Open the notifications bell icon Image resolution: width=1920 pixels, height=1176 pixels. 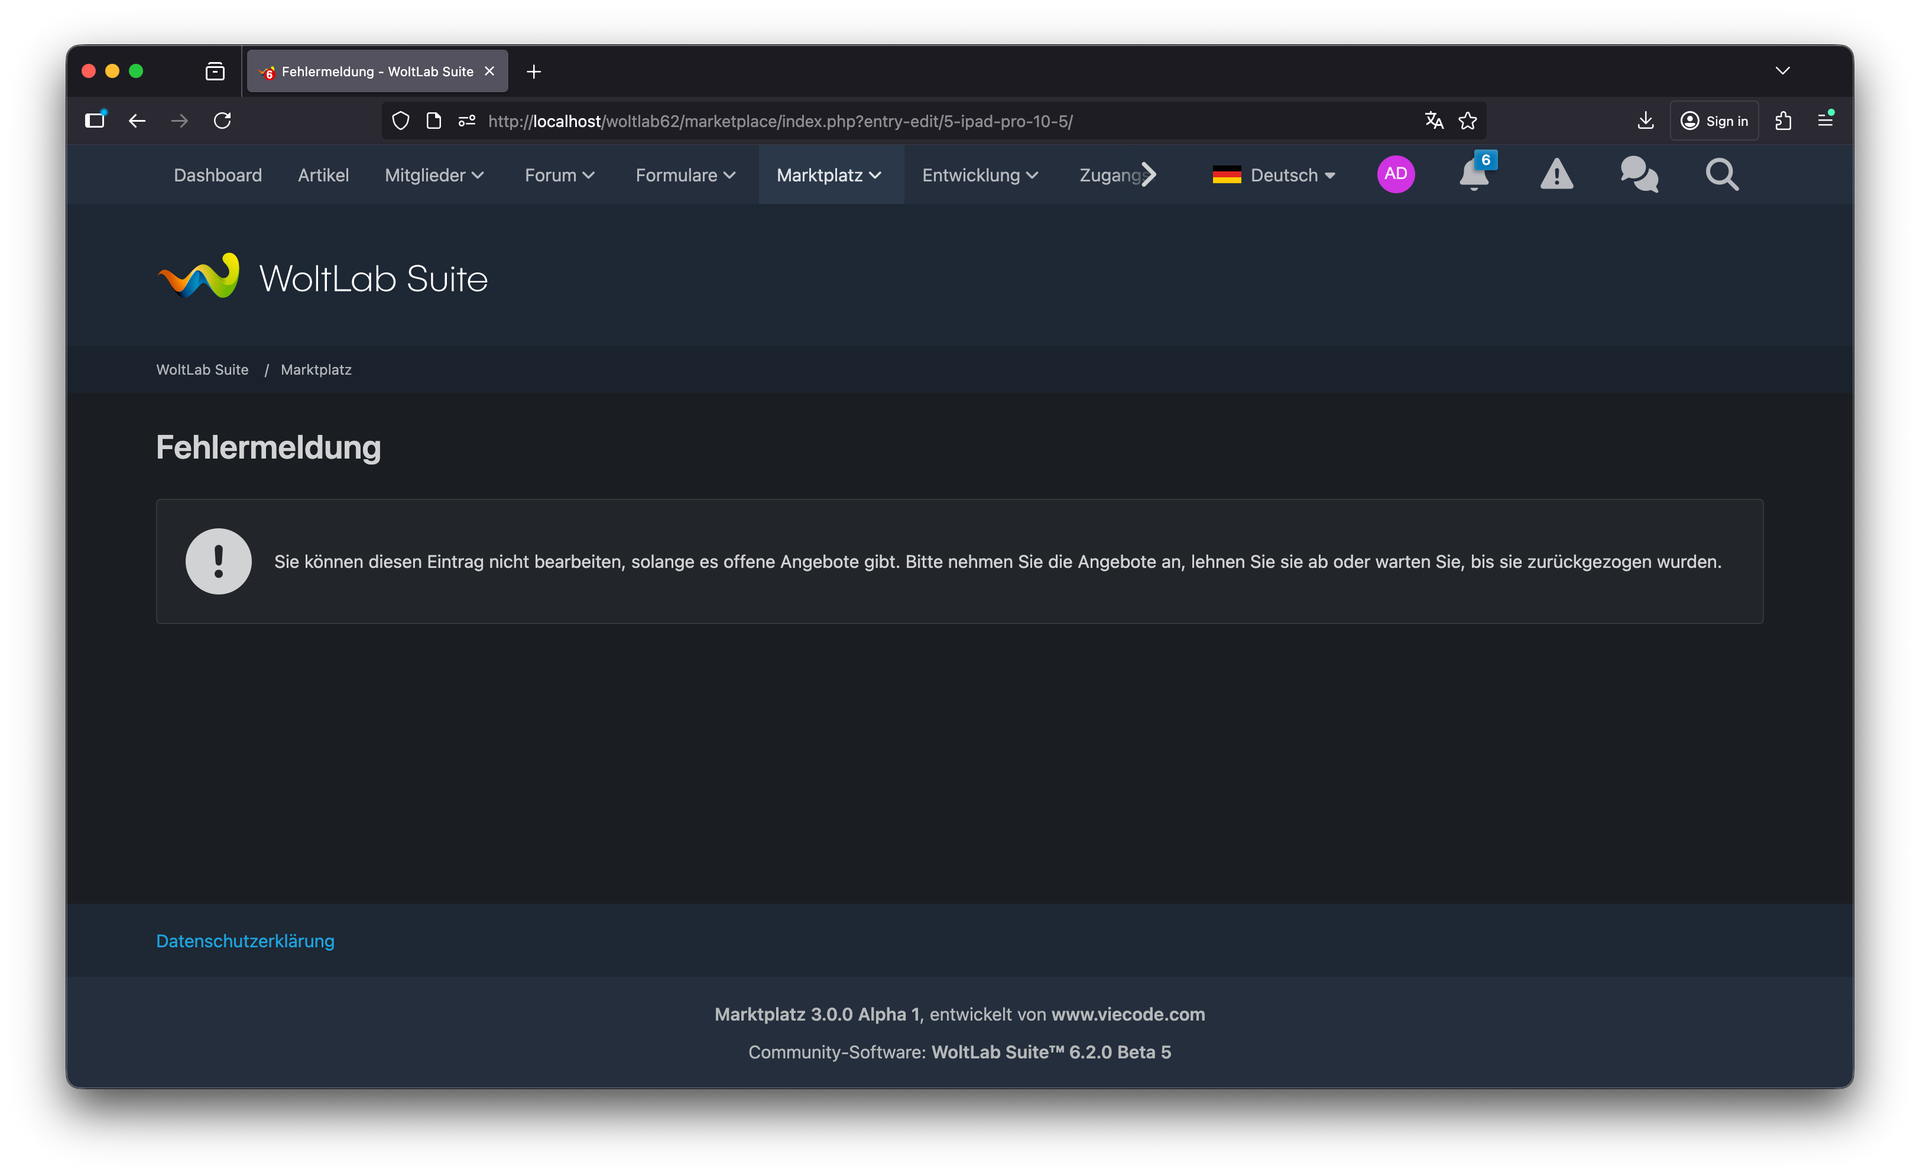(1473, 175)
